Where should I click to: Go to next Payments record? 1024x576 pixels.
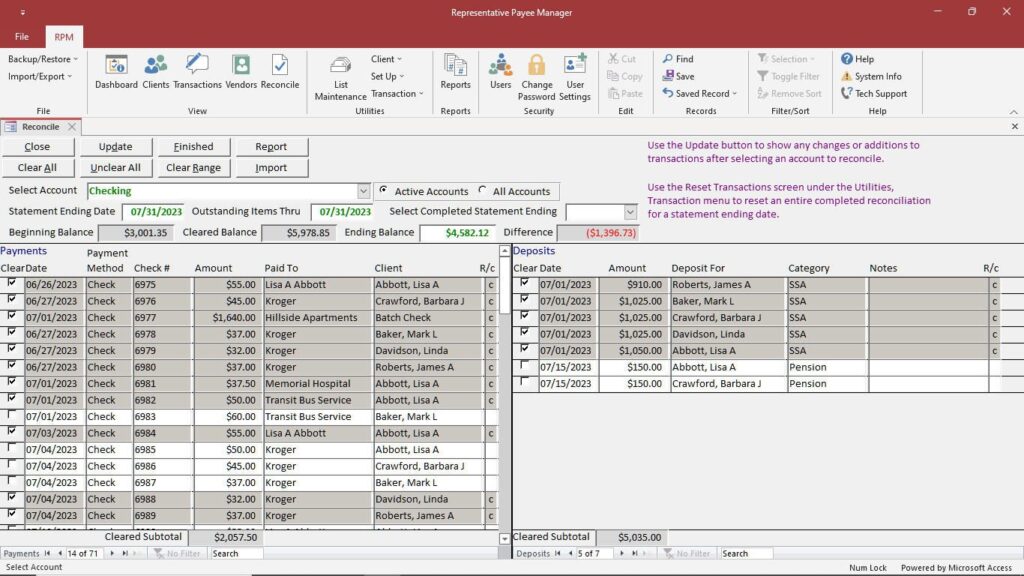[112, 553]
